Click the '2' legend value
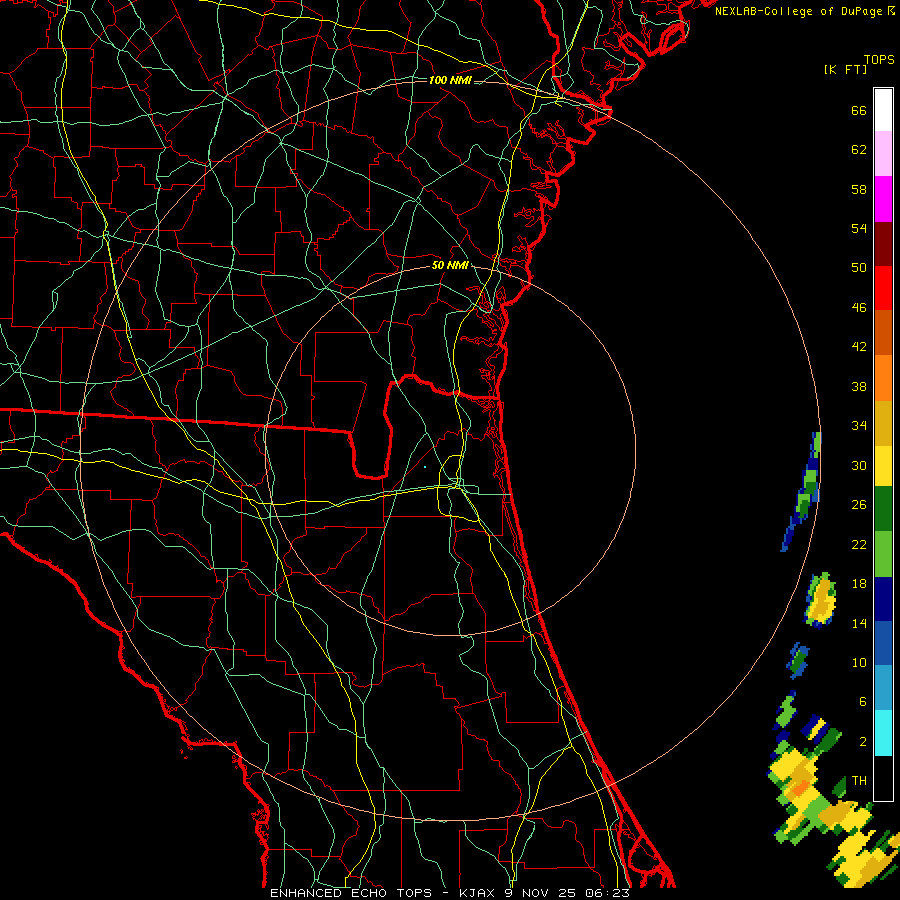The width and height of the screenshot is (900, 900). coord(863,742)
